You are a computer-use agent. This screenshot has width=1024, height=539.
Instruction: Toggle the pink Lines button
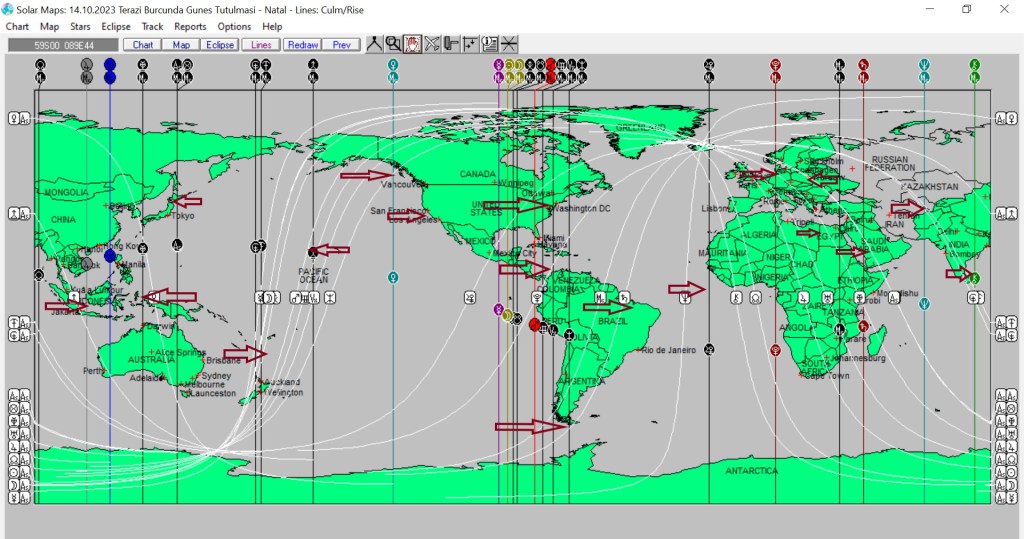(x=260, y=45)
